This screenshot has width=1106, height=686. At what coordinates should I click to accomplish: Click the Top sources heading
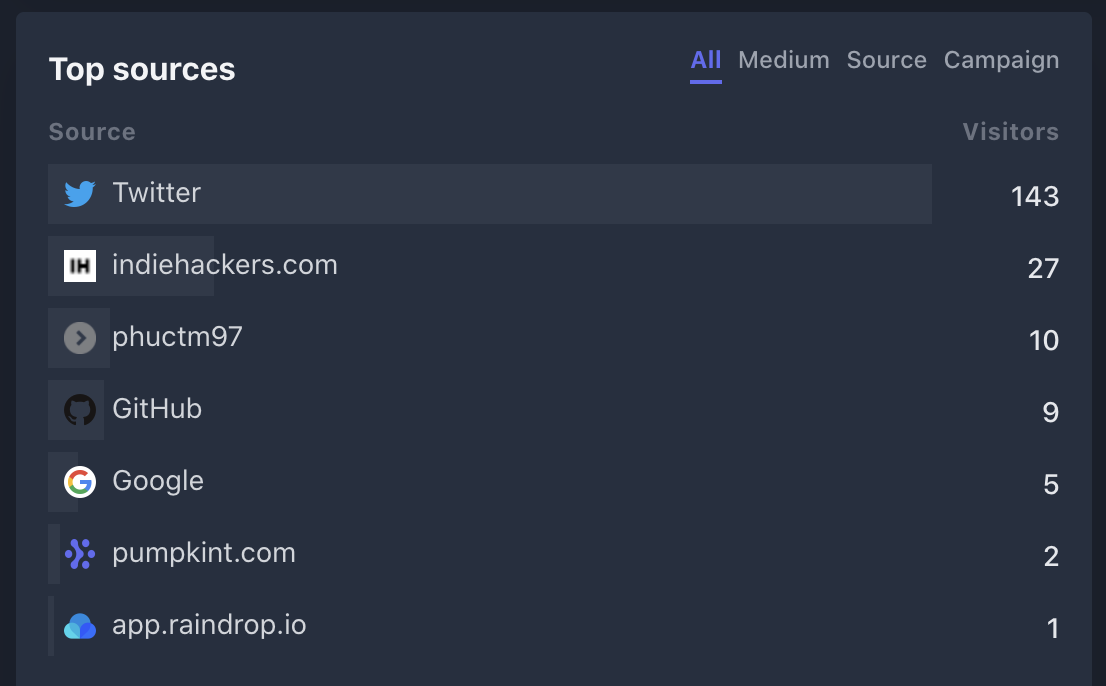point(142,69)
